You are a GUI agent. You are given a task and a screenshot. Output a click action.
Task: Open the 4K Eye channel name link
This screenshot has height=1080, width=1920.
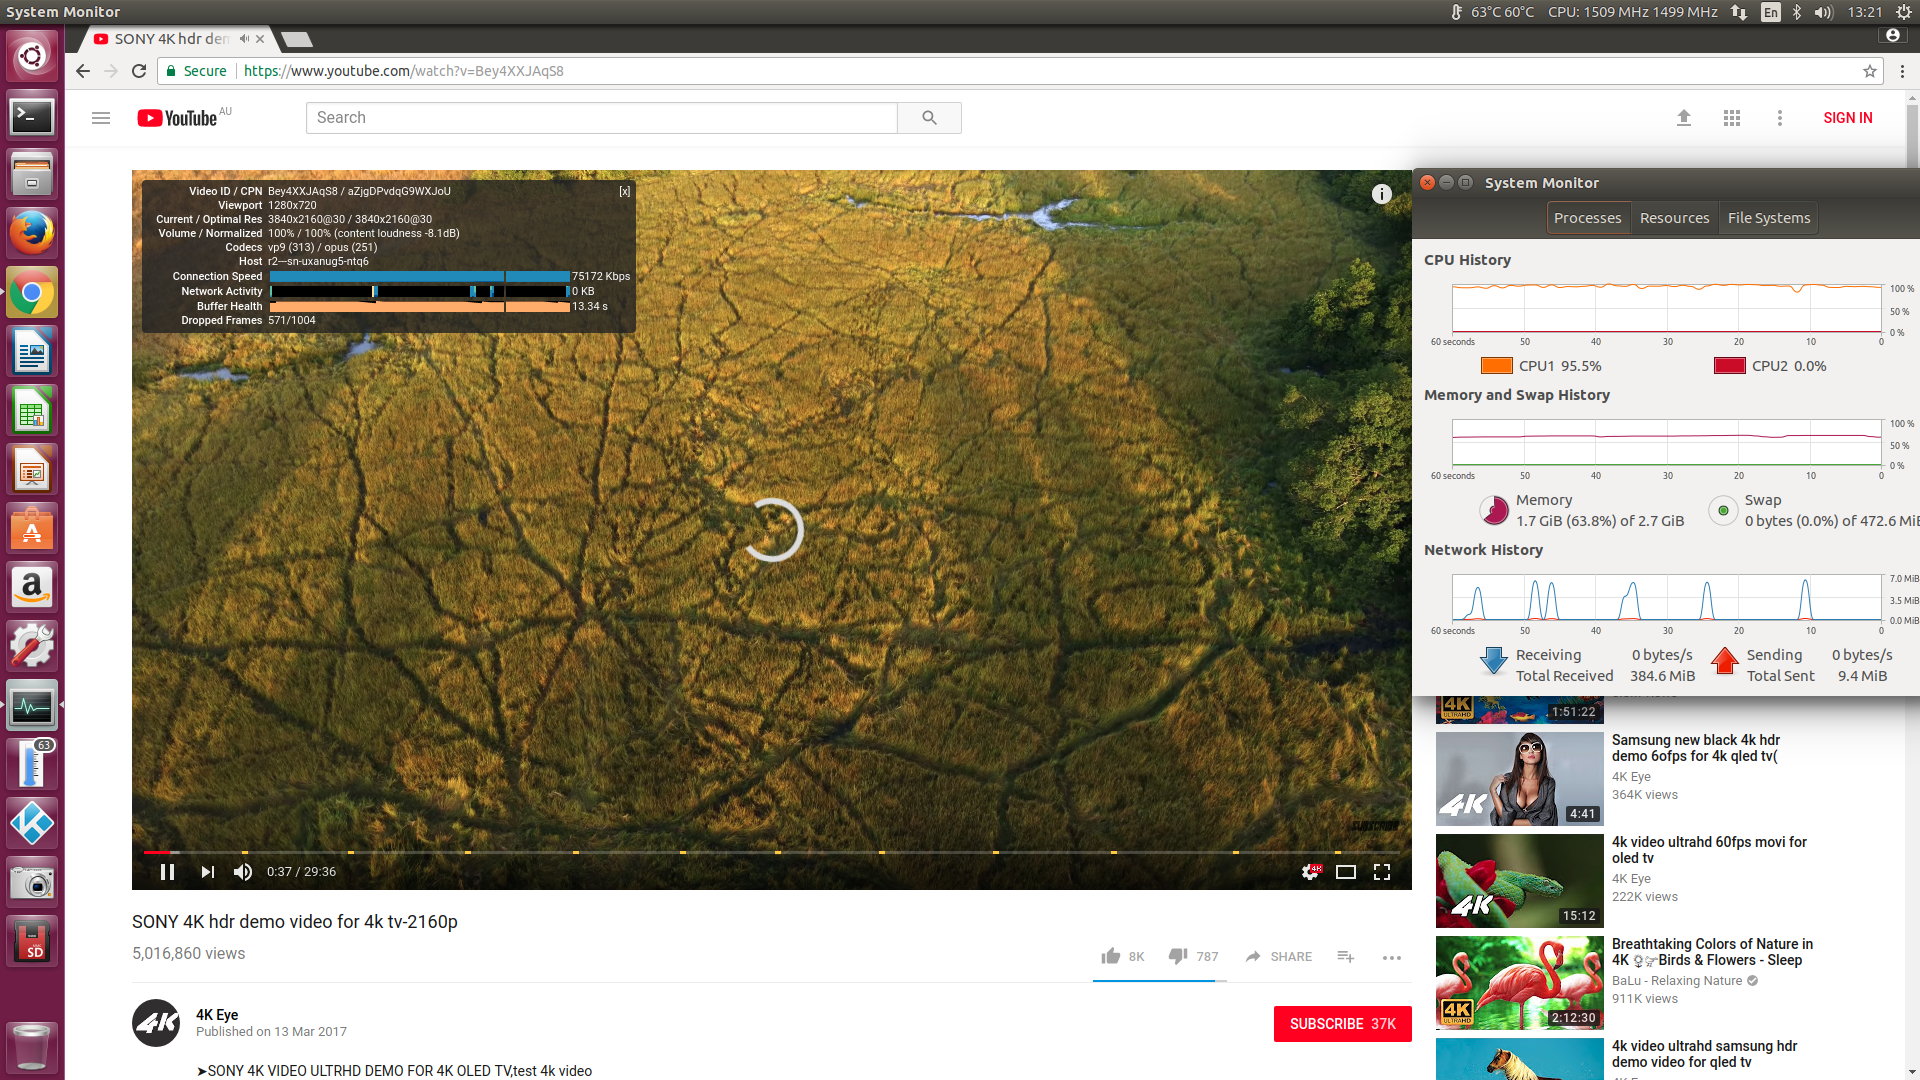pyautogui.click(x=217, y=1014)
